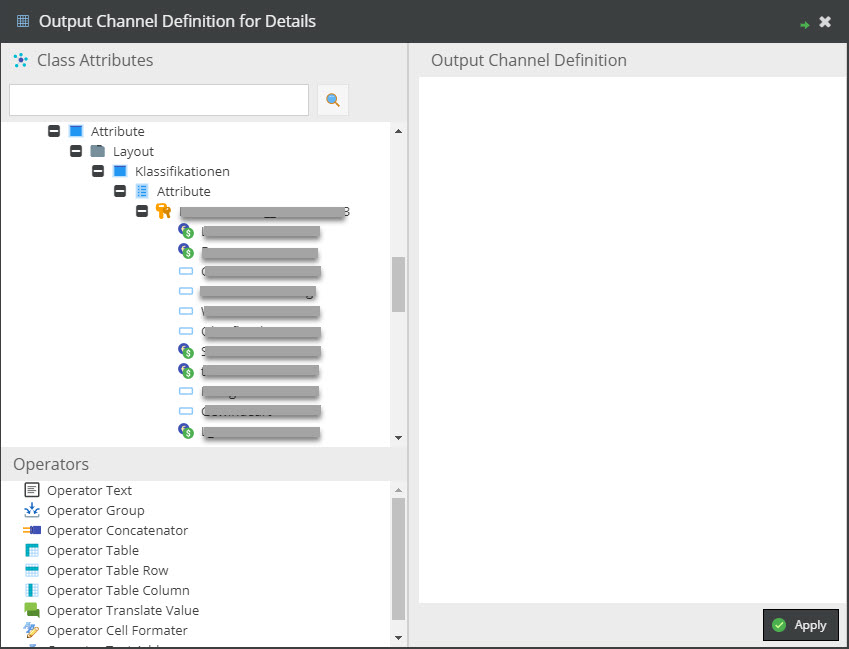Collapse the Attribute list node under Klassifikationen
849x649 pixels.
(x=120, y=191)
